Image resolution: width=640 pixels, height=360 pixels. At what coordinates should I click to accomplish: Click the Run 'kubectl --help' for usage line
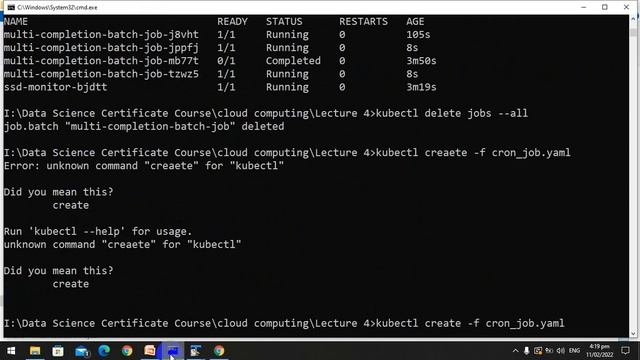(x=98, y=231)
